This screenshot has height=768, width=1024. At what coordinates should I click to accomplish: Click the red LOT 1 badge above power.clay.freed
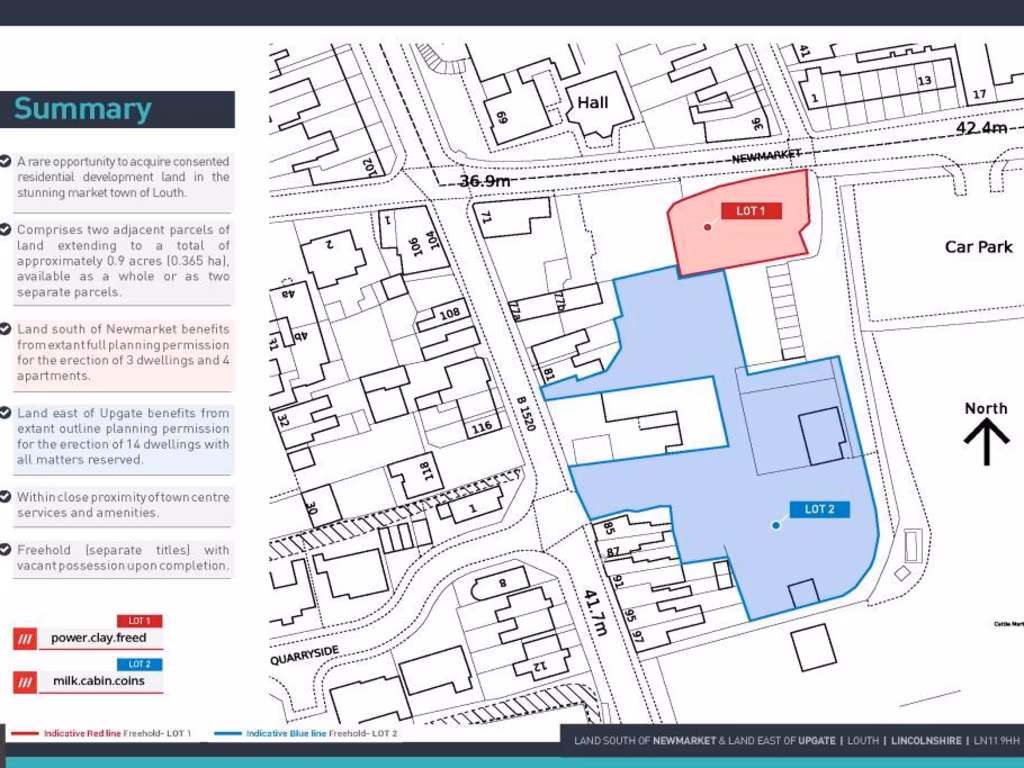139,621
